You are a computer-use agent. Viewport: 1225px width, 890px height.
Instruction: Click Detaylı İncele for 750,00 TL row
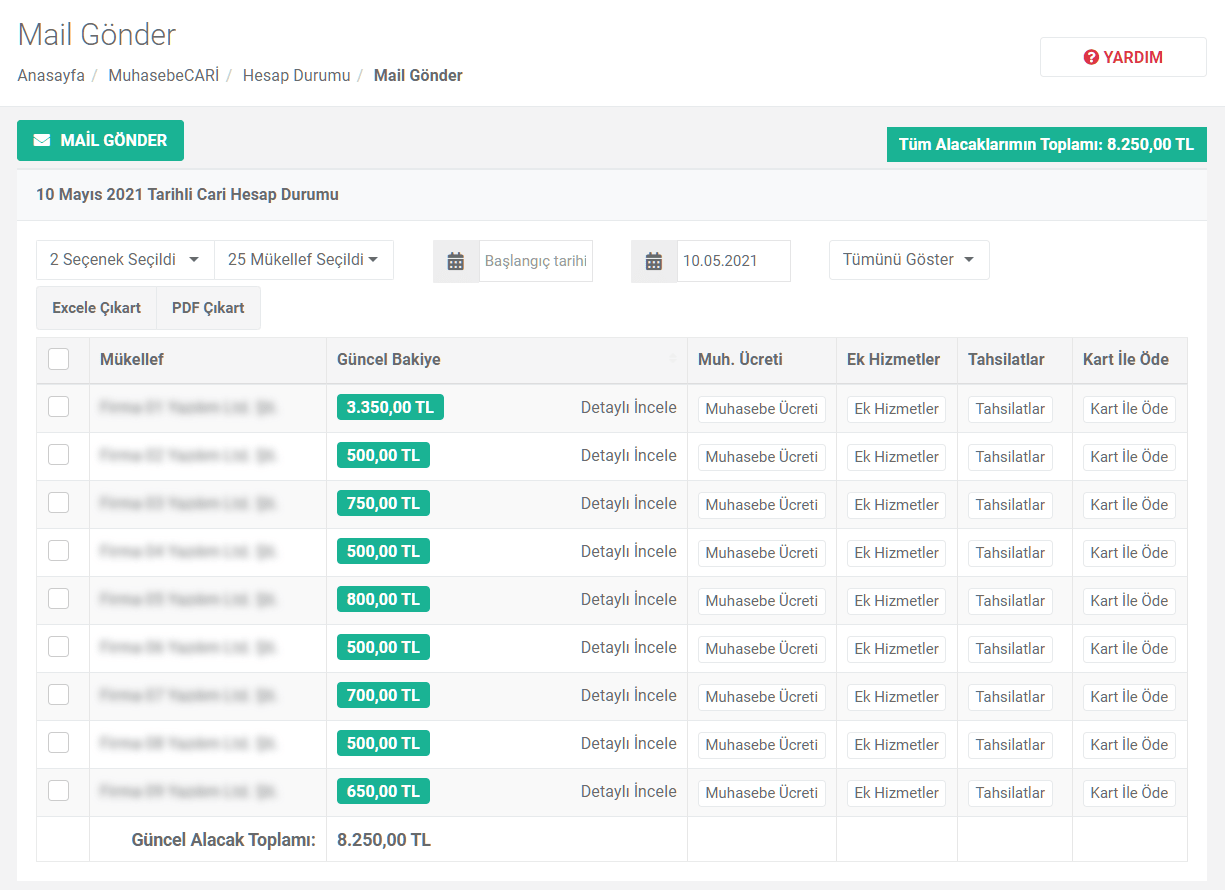629,504
